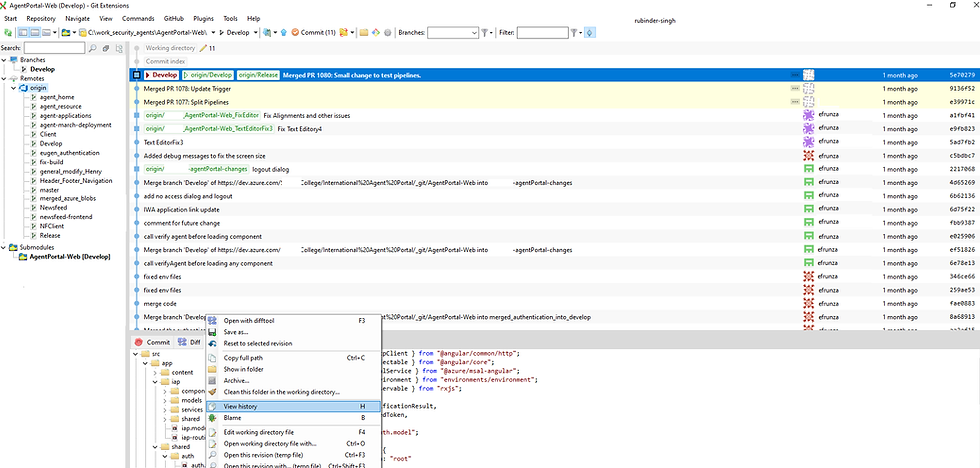Click the stash changes icon in toolbar
The height and width of the screenshot is (468, 980).
point(343,32)
